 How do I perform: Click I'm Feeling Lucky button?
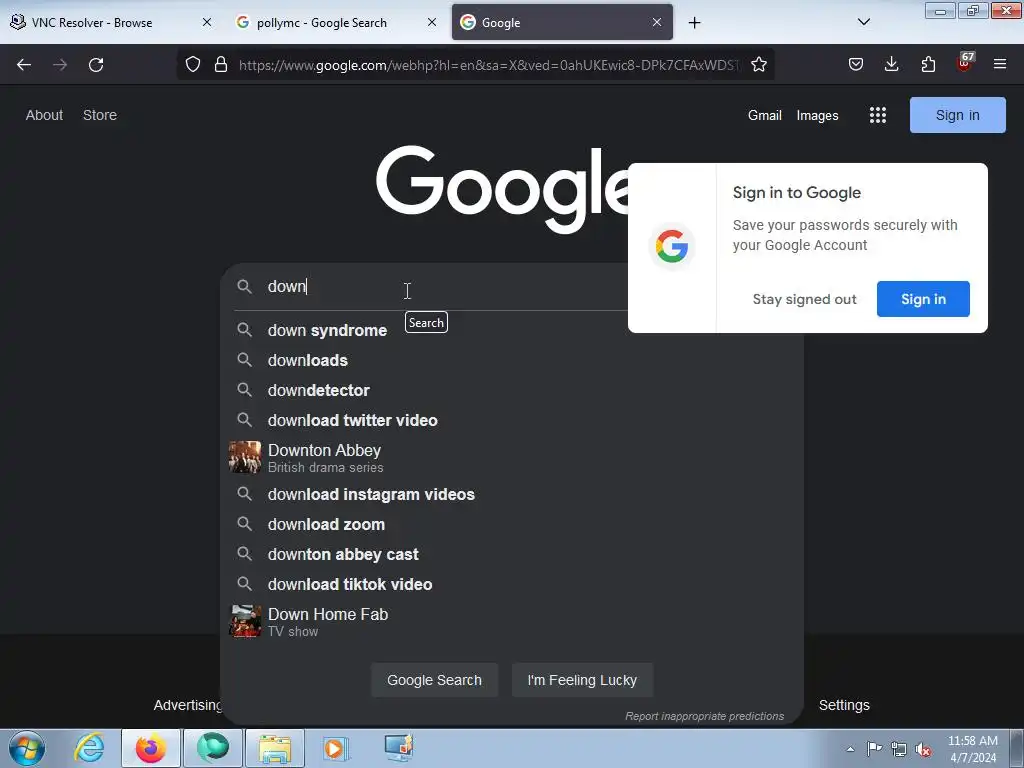click(x=582, y=680)
